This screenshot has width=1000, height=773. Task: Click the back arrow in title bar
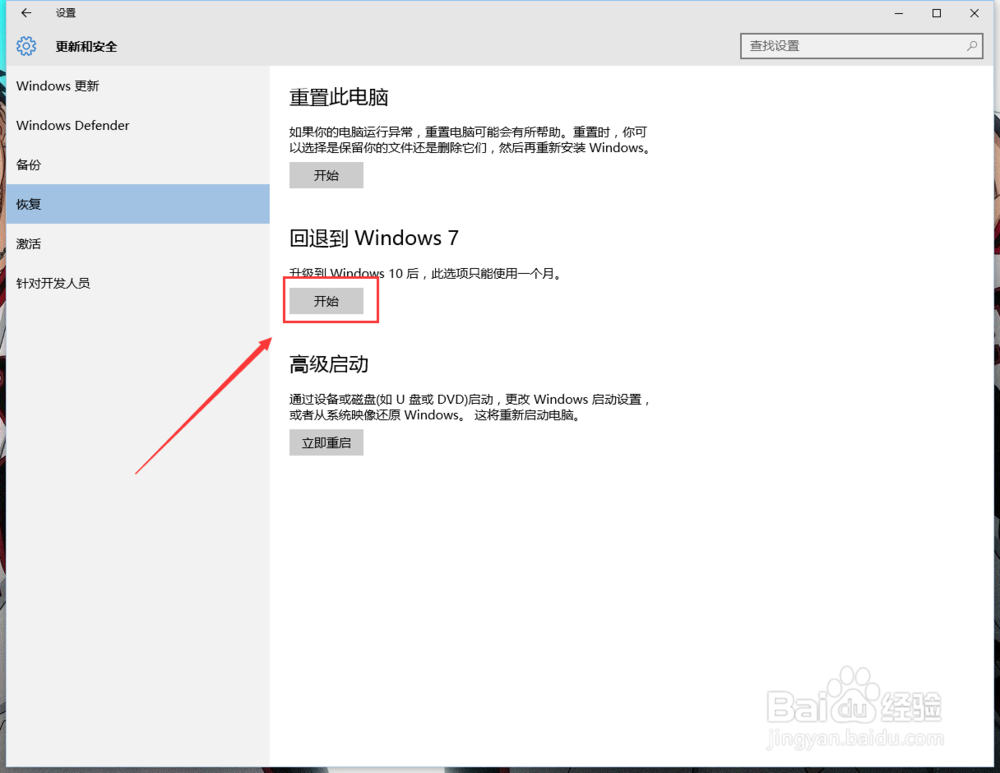tap(26, 13)
